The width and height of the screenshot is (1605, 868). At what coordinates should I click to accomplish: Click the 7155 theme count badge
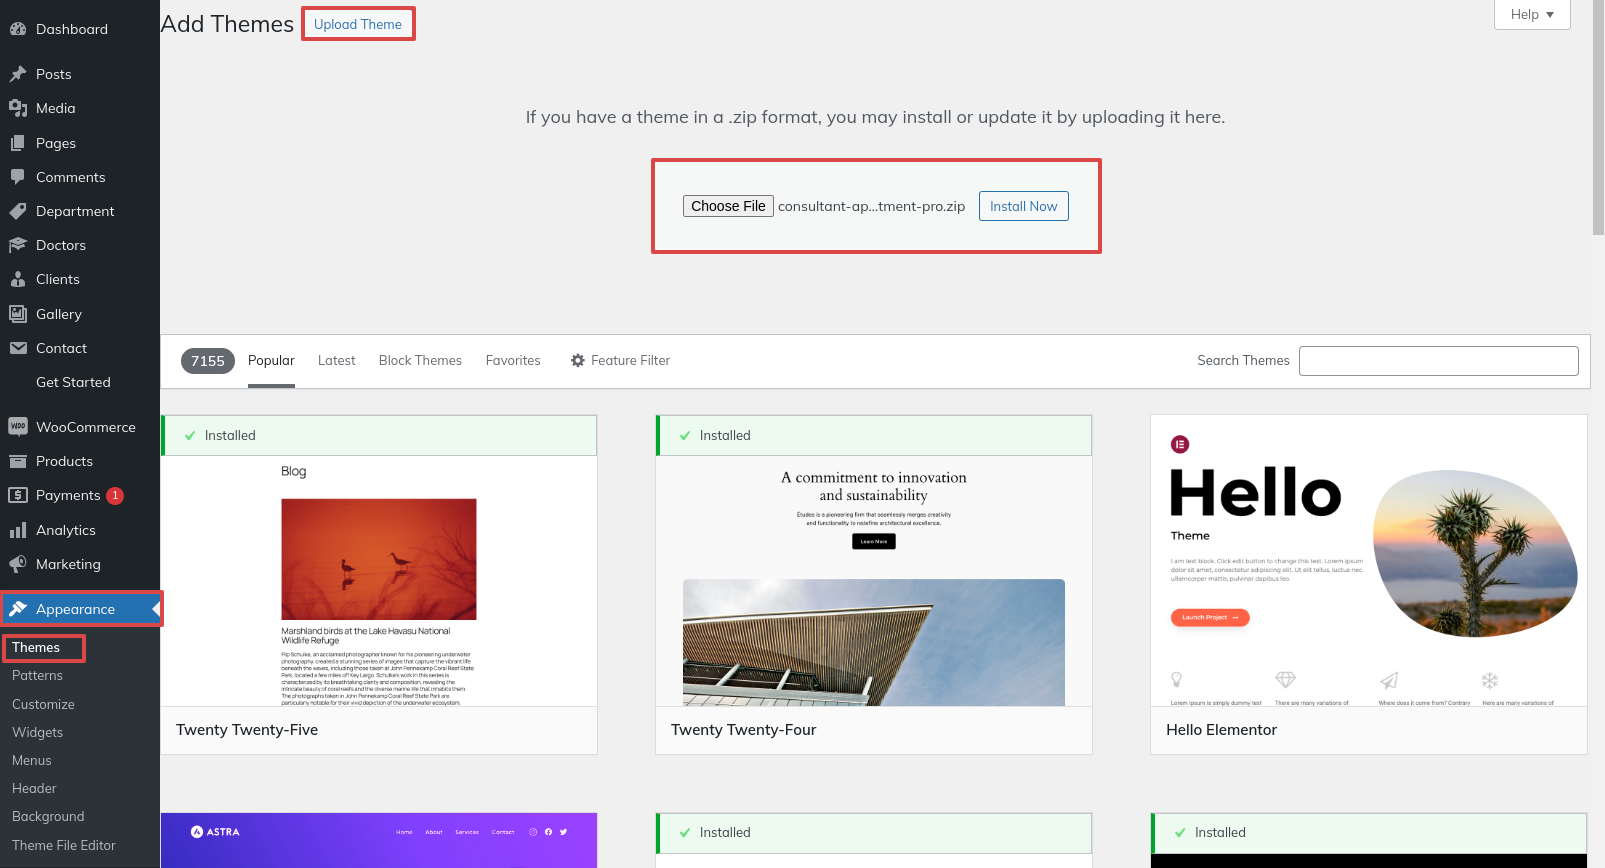[208, 361]
